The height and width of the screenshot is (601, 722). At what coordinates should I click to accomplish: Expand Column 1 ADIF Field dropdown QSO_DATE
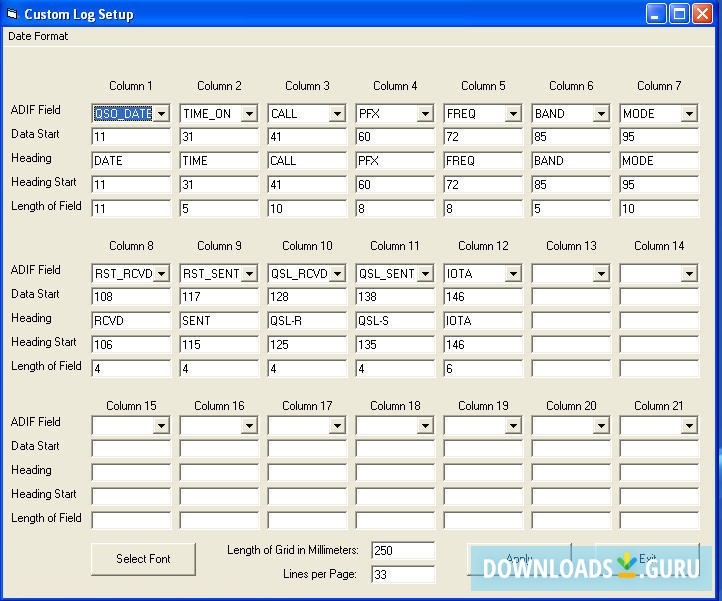[162, 113]
